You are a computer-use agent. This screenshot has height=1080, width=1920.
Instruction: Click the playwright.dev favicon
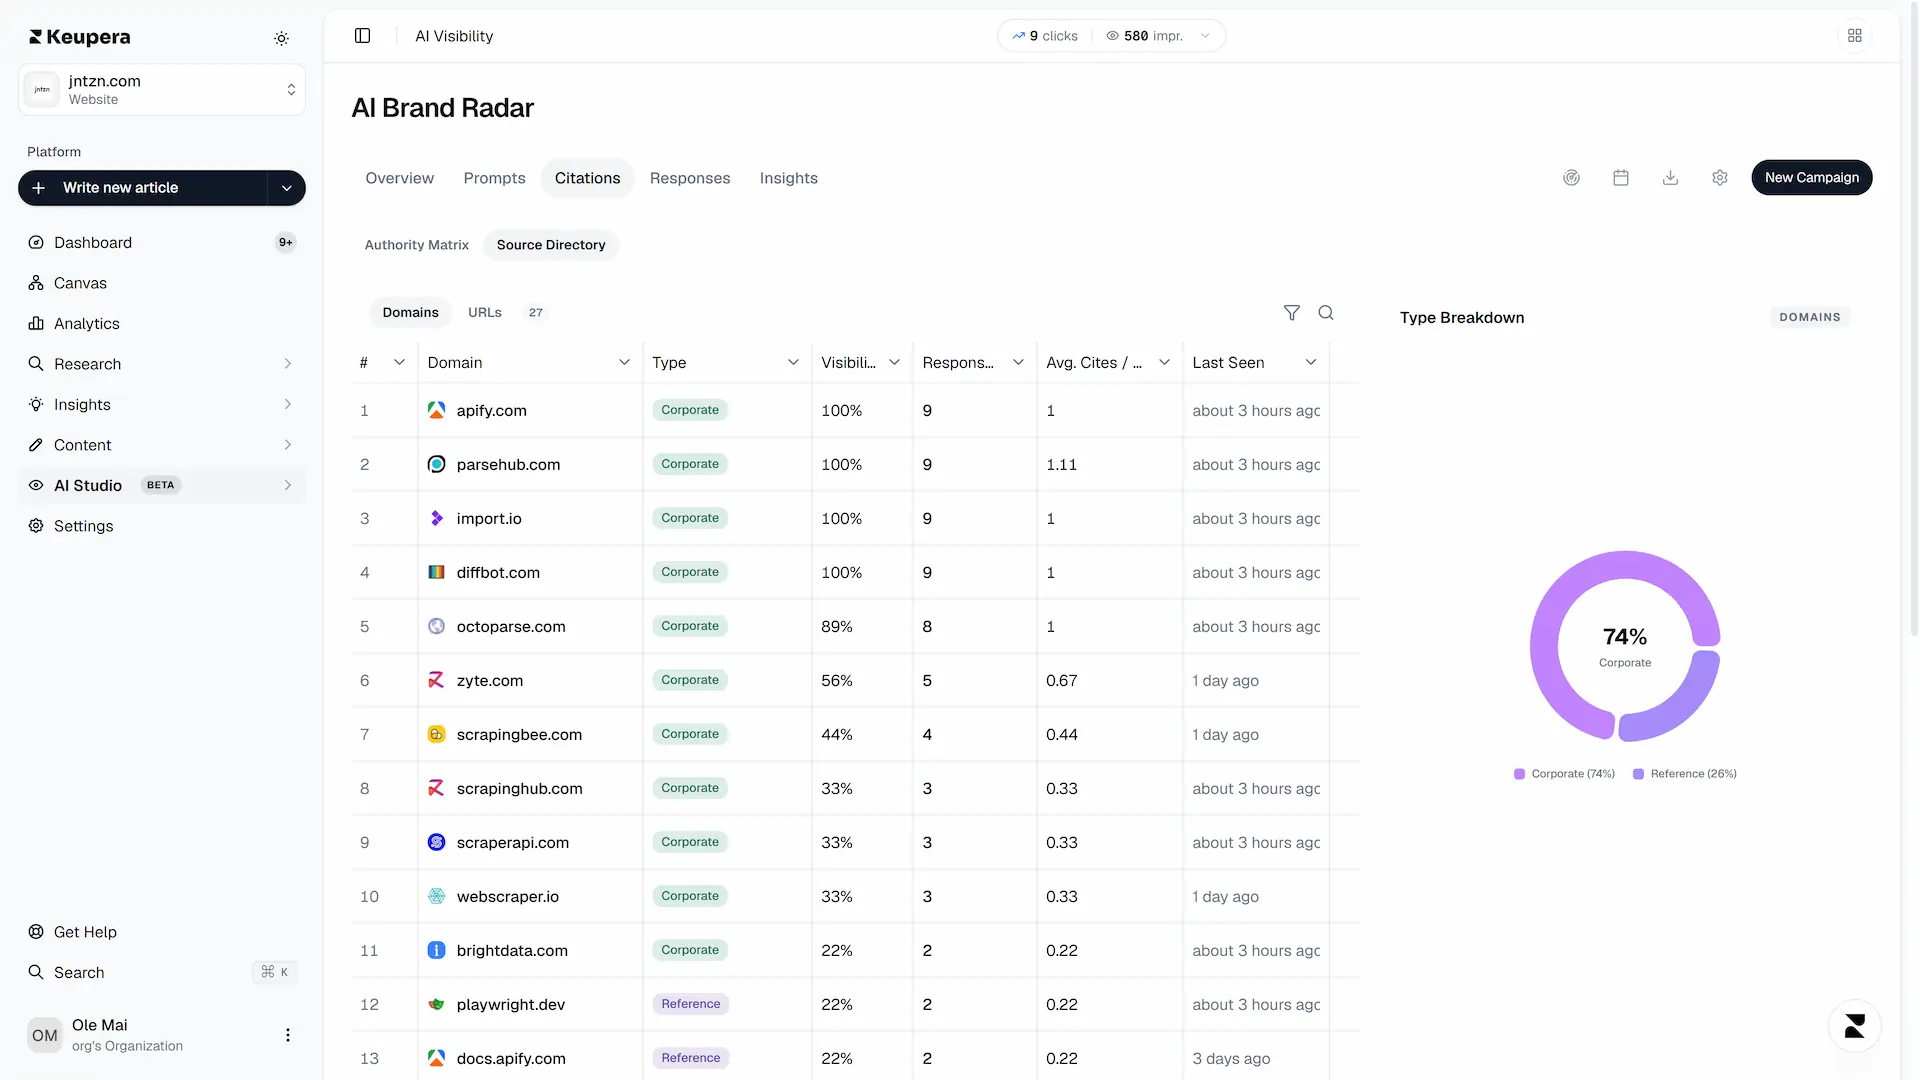click(x=437, y=1004)
